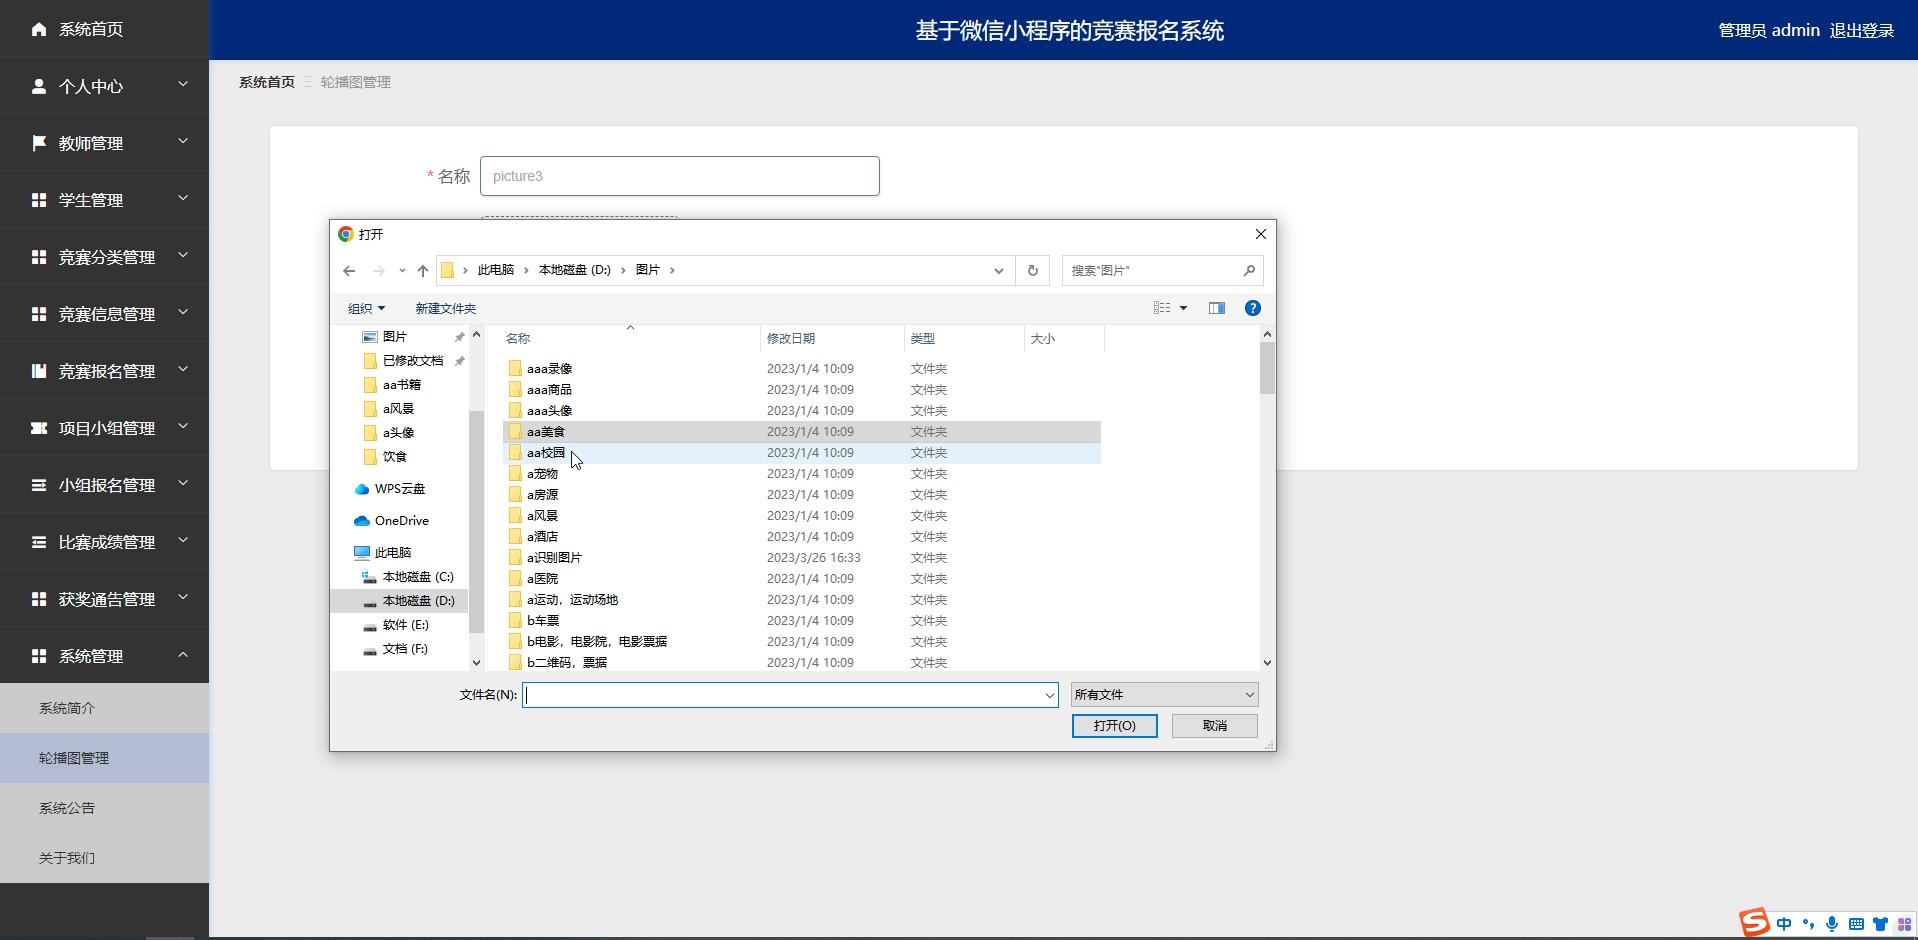Click the grid icon beside 获奖通告管理
The image size is (1918, 940).
coord(39,599)
